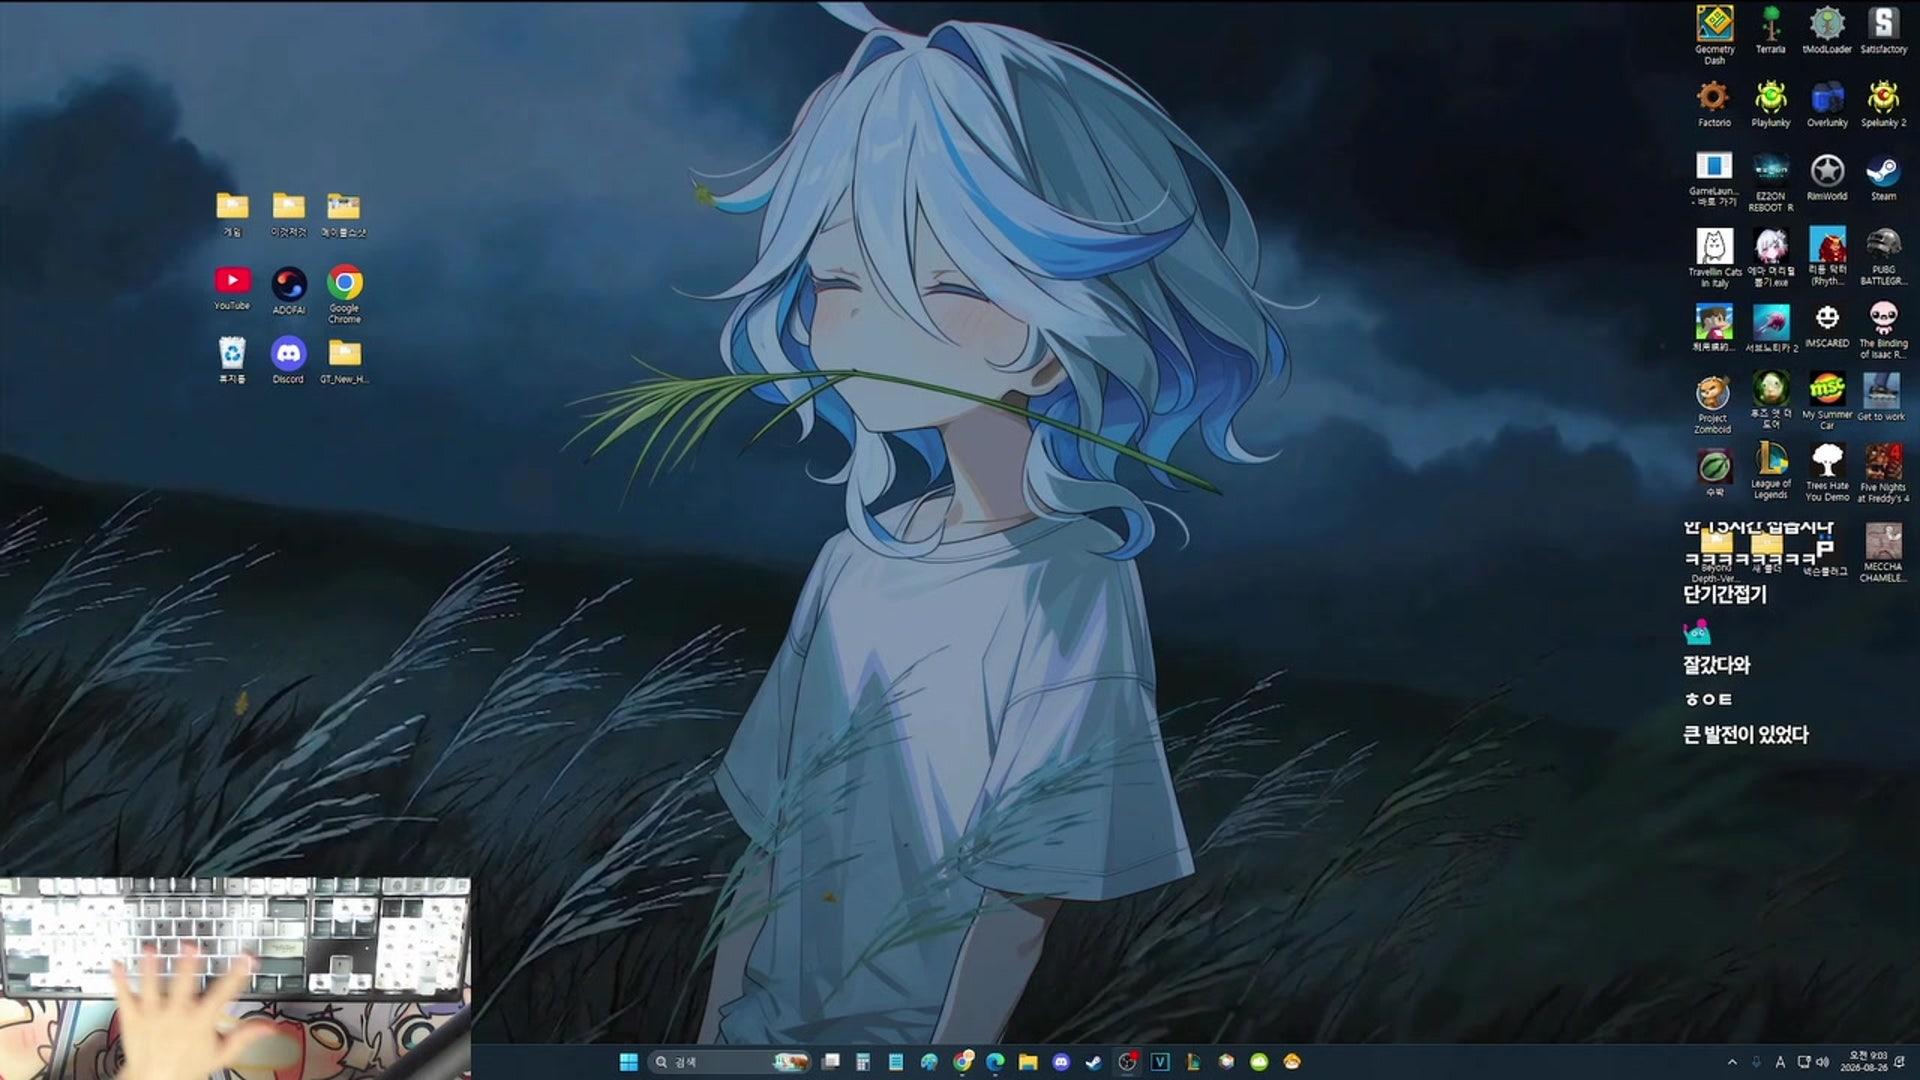
Task: Open The Binding of Isaac icon
Action: click(1883, 330)
